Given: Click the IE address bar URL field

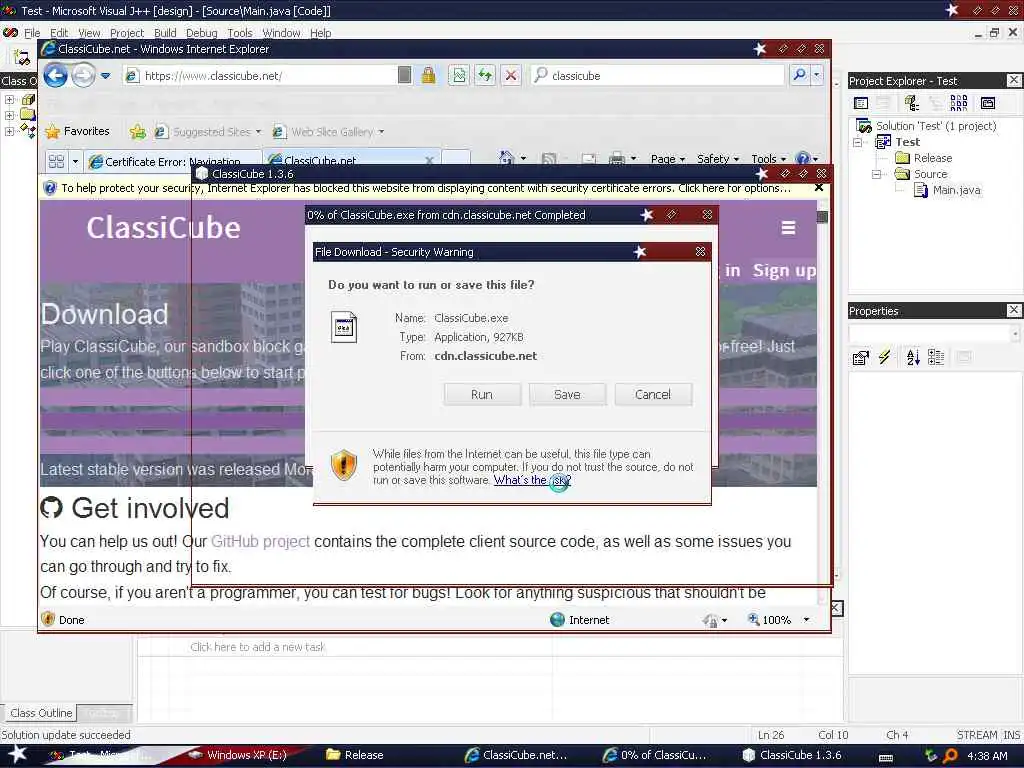Looking at the screenshot, I should point(261,76).
